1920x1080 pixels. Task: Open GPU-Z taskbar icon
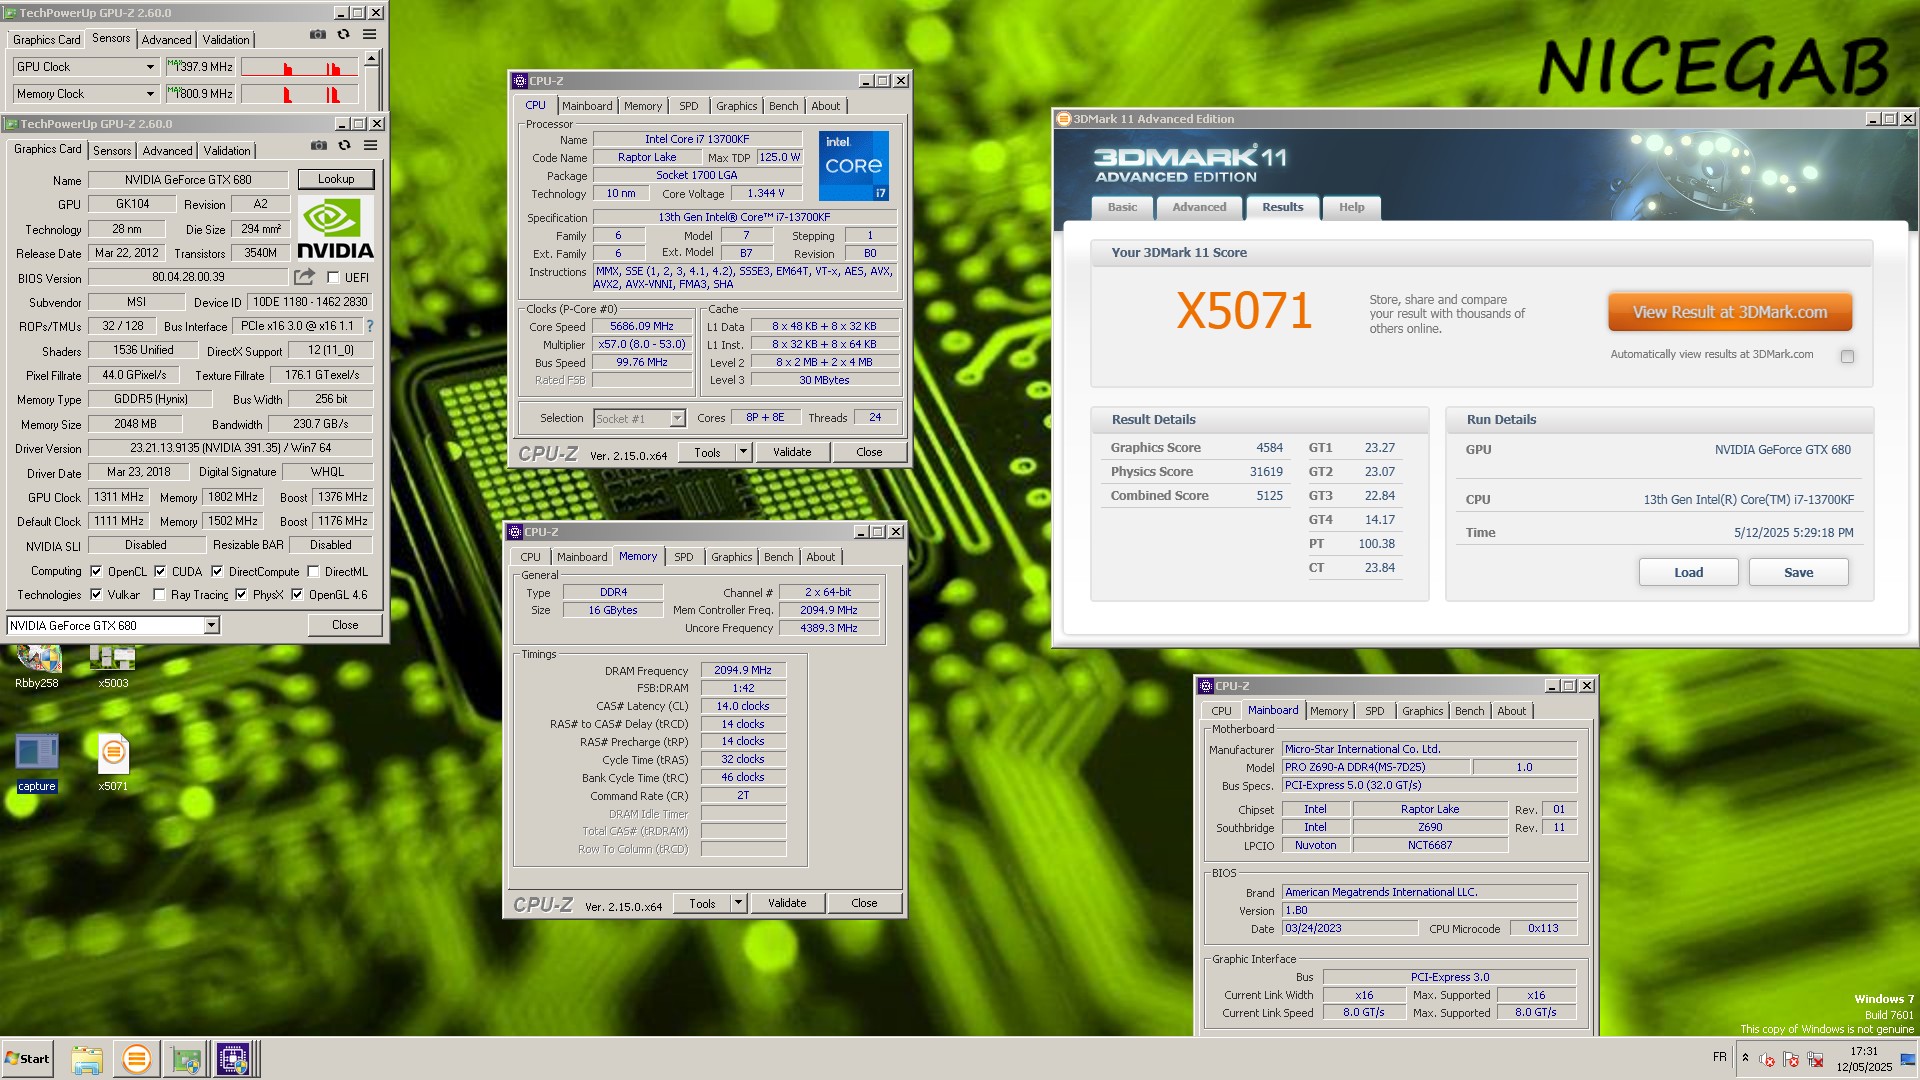click(x=186, y=1059)
